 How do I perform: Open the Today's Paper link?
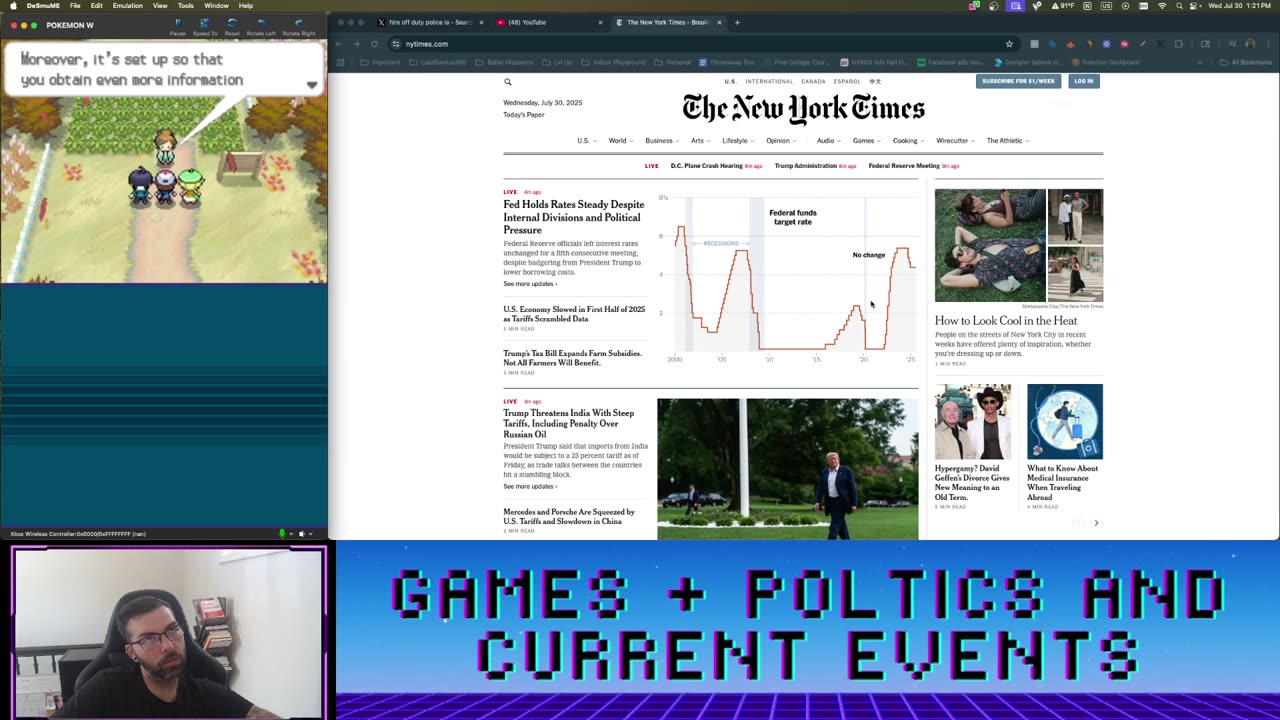pyautogui.click(x=524, y=115)
